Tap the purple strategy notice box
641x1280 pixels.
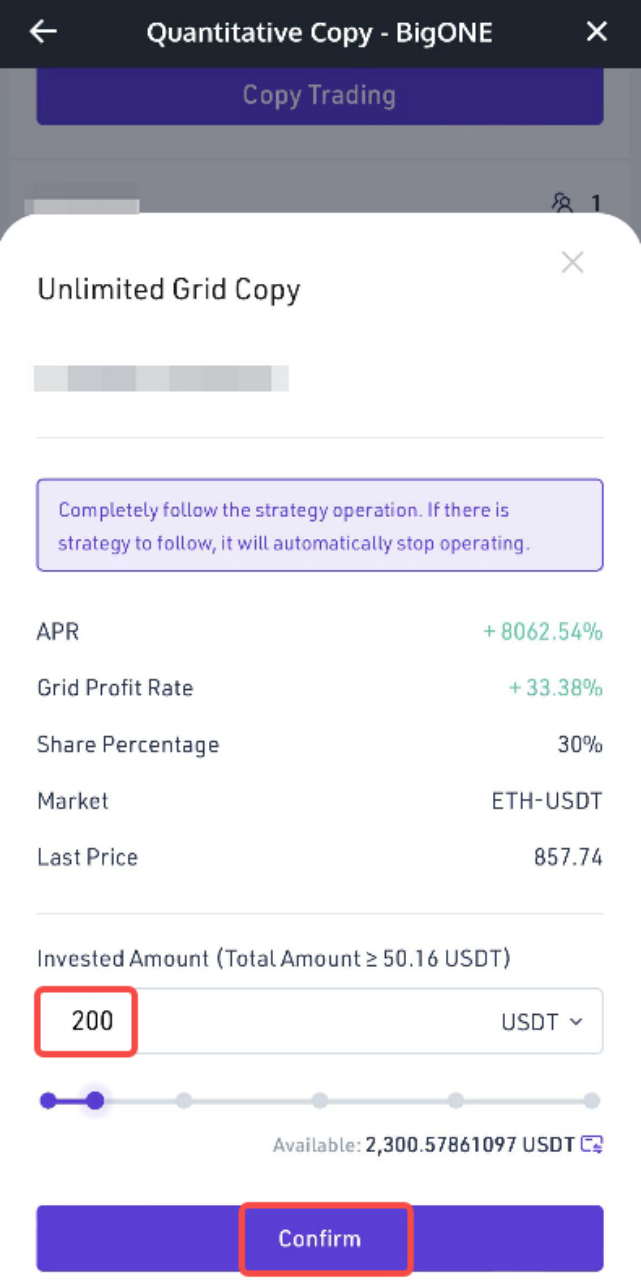point(319,525)
